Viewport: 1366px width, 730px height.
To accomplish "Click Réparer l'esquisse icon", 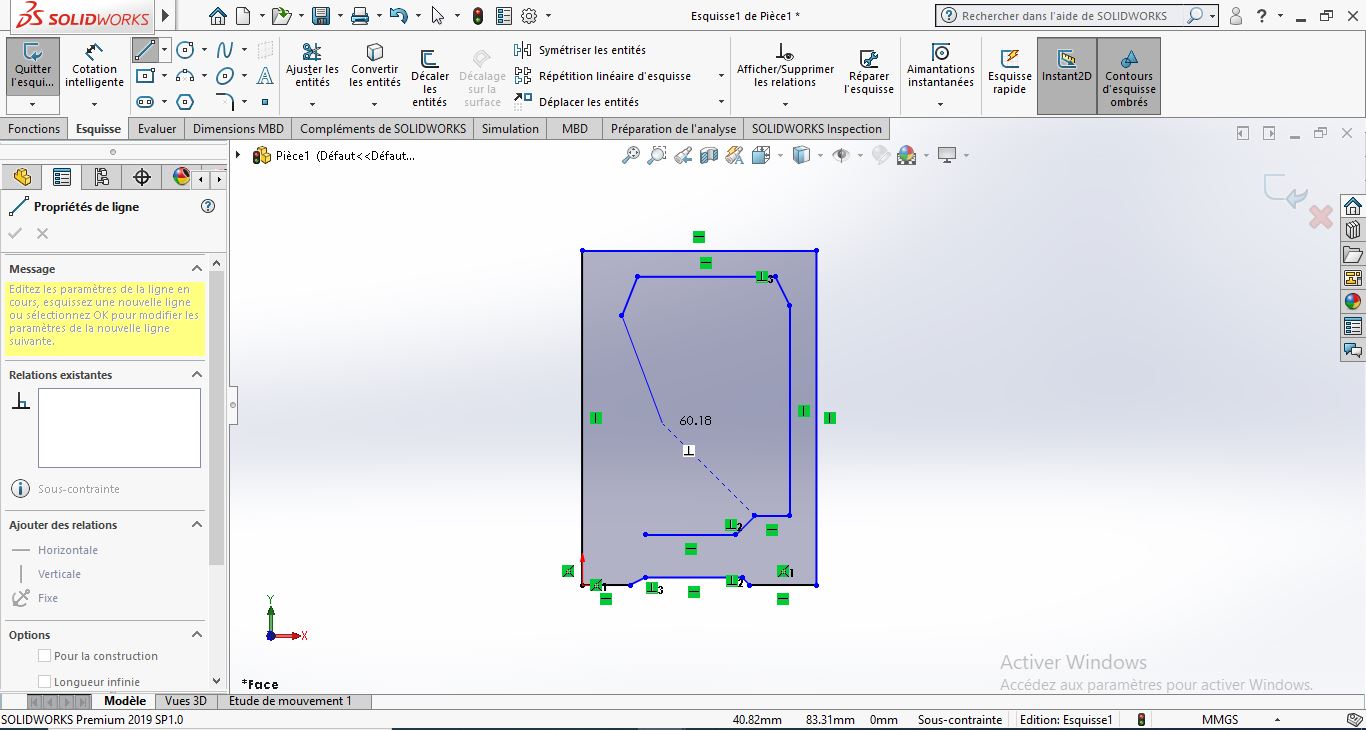I will tap(869, 59).
